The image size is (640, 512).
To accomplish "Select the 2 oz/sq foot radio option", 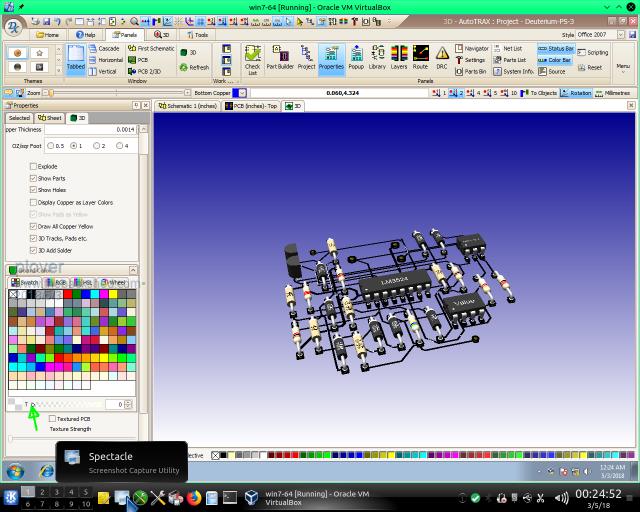I will pos(97,146).
